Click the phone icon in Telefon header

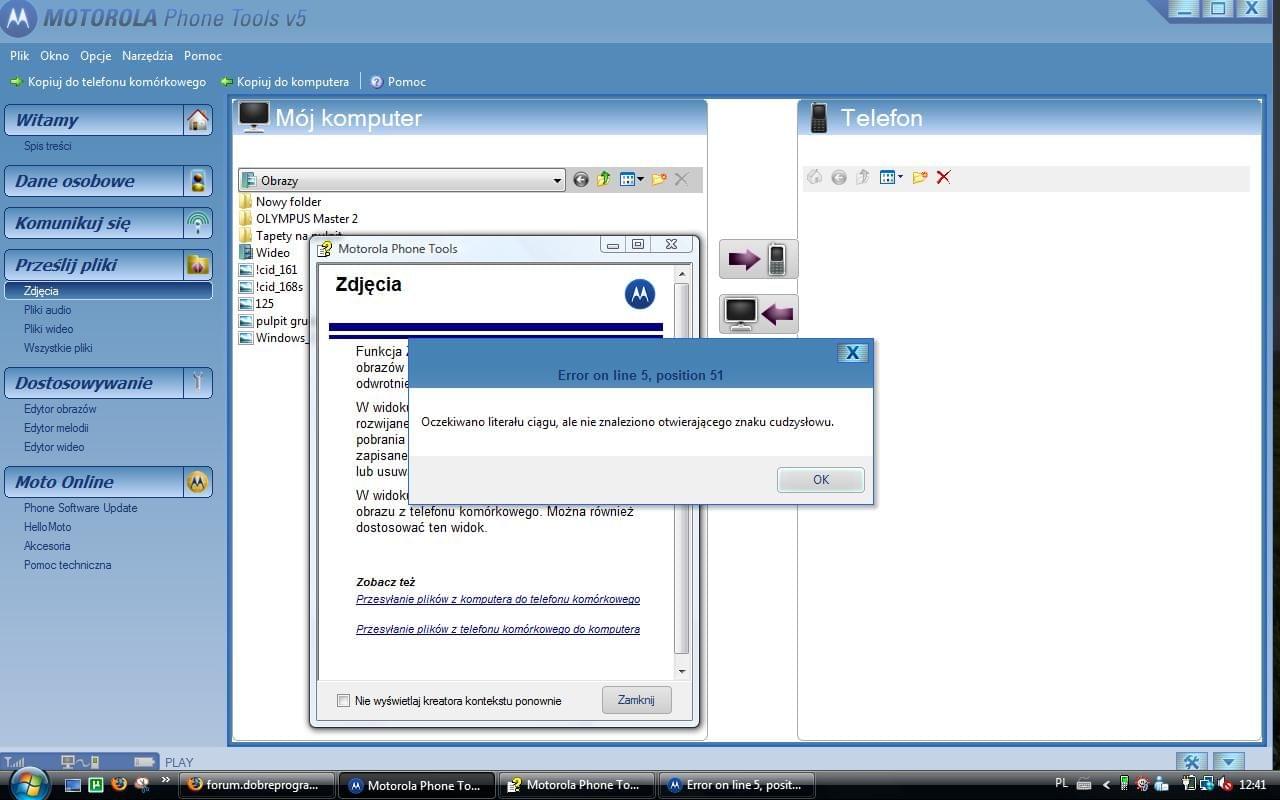pyautogui.click(x=819, y=118)
